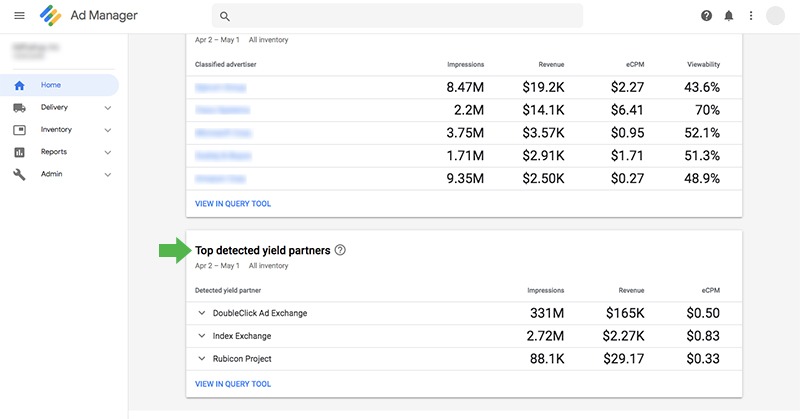Expand the Index Exchange row
The height and width of the screenshot is (419, 800).
pos(202,336)
